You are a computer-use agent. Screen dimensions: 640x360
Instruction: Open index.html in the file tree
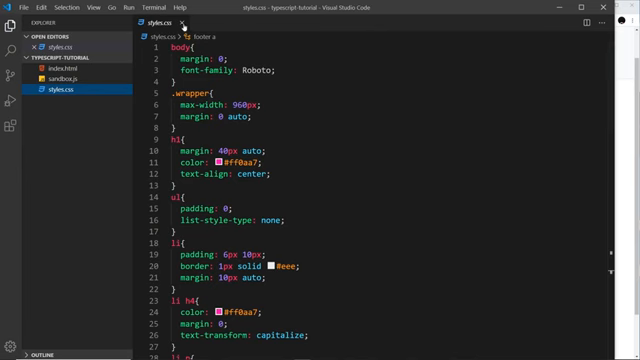point(77,69)
